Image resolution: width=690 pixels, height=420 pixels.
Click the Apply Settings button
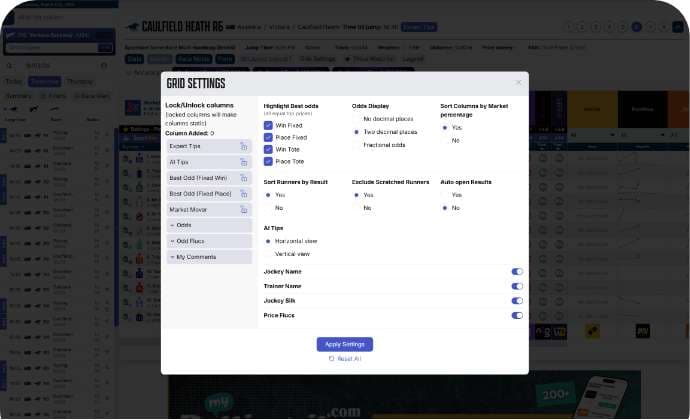[x=345, y=344]
